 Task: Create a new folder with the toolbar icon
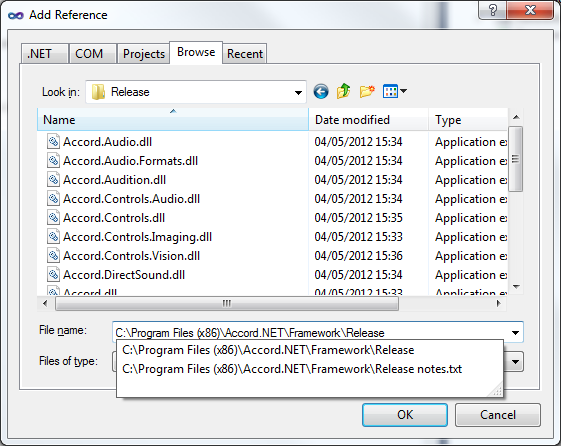coord(367,91)
